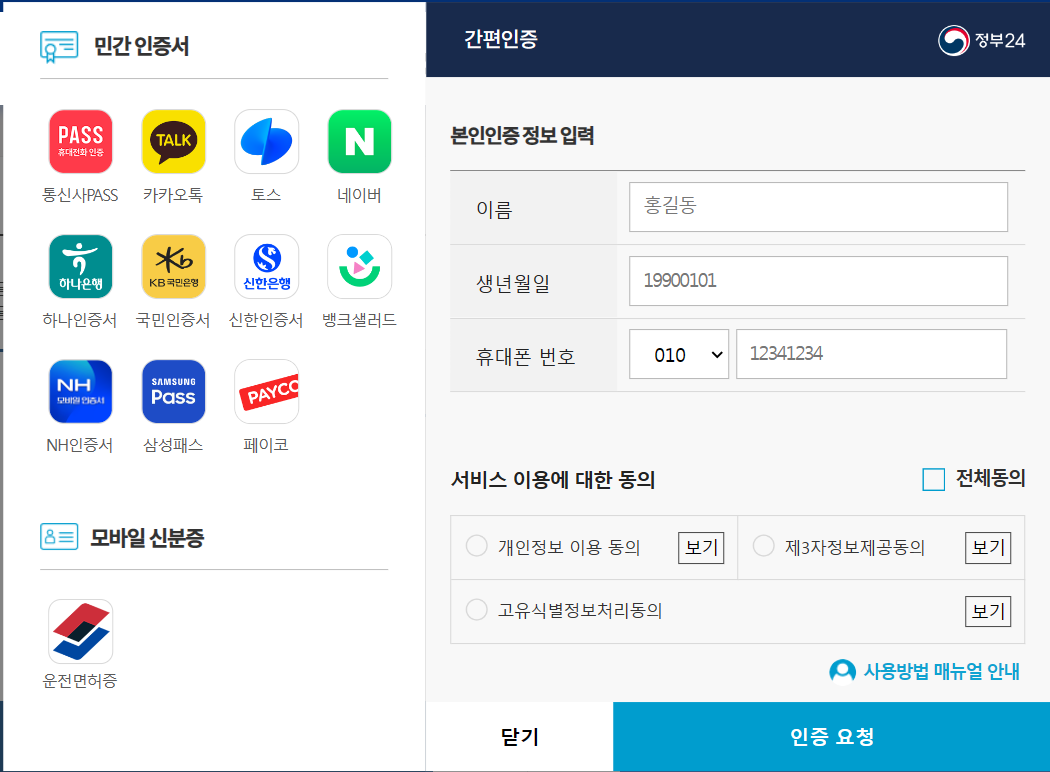View 제3자정보제공동의 terms with 보기
The height and width of the screenshot is (772, 1050).
click(988, 548)
